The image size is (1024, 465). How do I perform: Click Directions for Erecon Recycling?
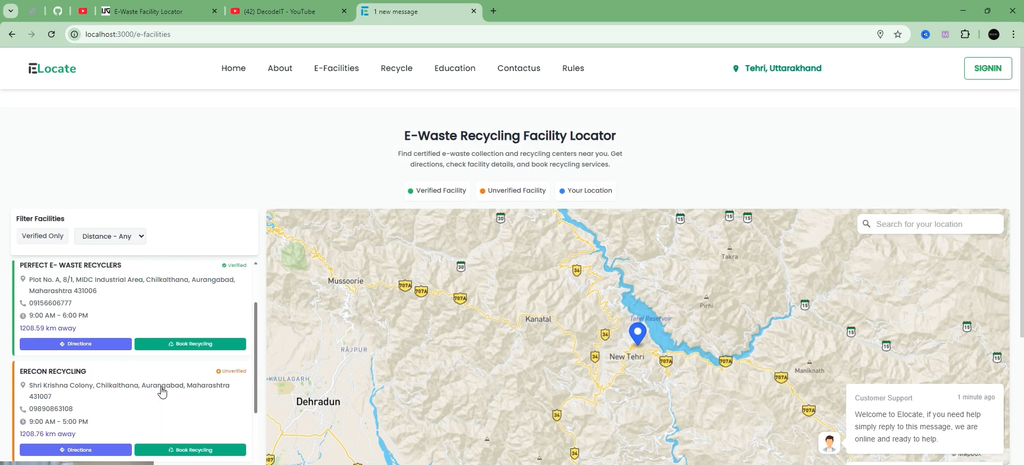tap(76, 449)
